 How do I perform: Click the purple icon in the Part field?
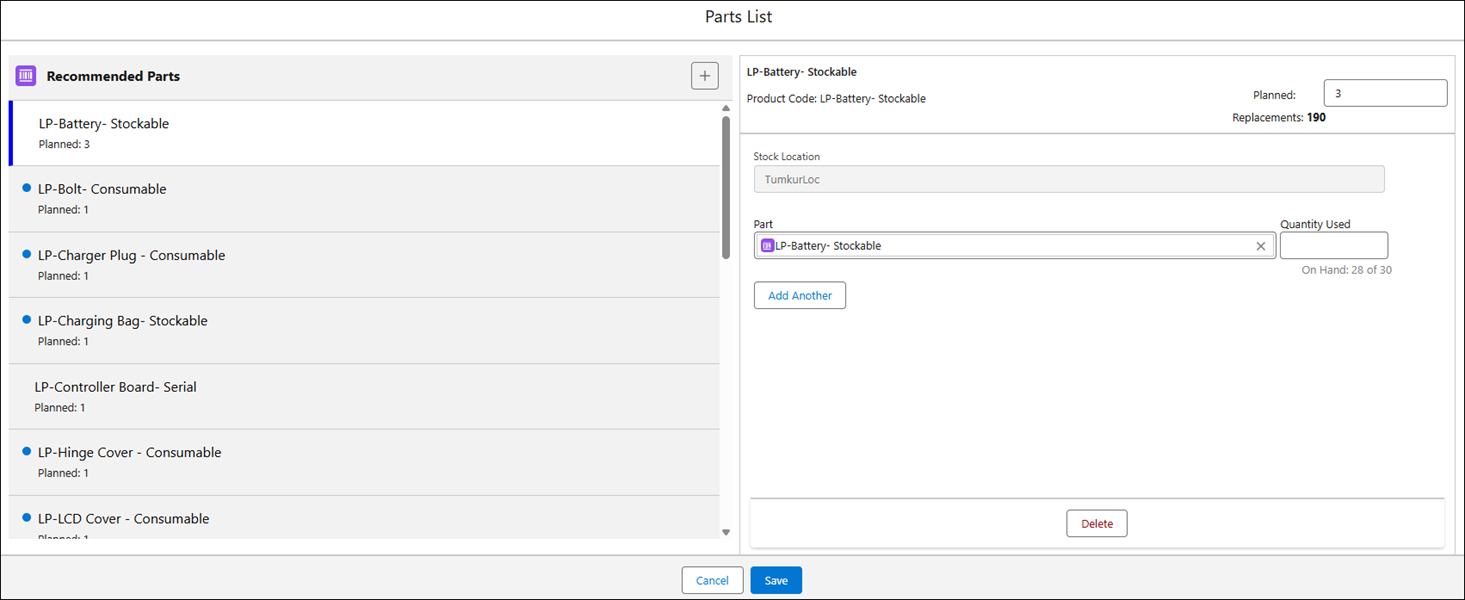click(767, 246)
